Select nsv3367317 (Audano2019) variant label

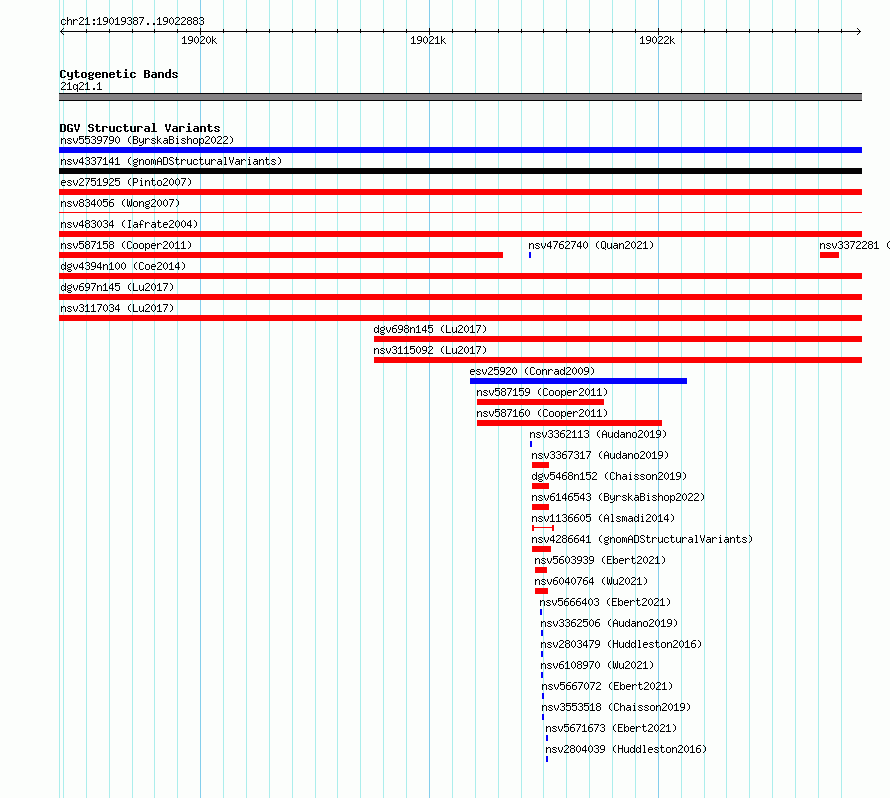(600, 455)
